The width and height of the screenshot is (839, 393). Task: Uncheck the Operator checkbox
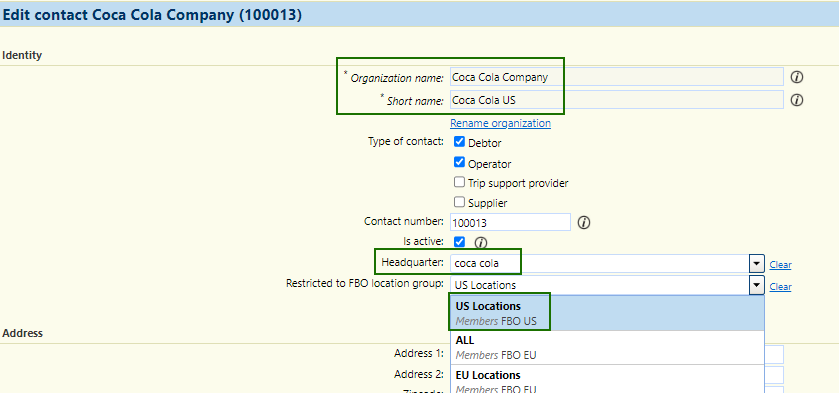[x=459, y=162]
